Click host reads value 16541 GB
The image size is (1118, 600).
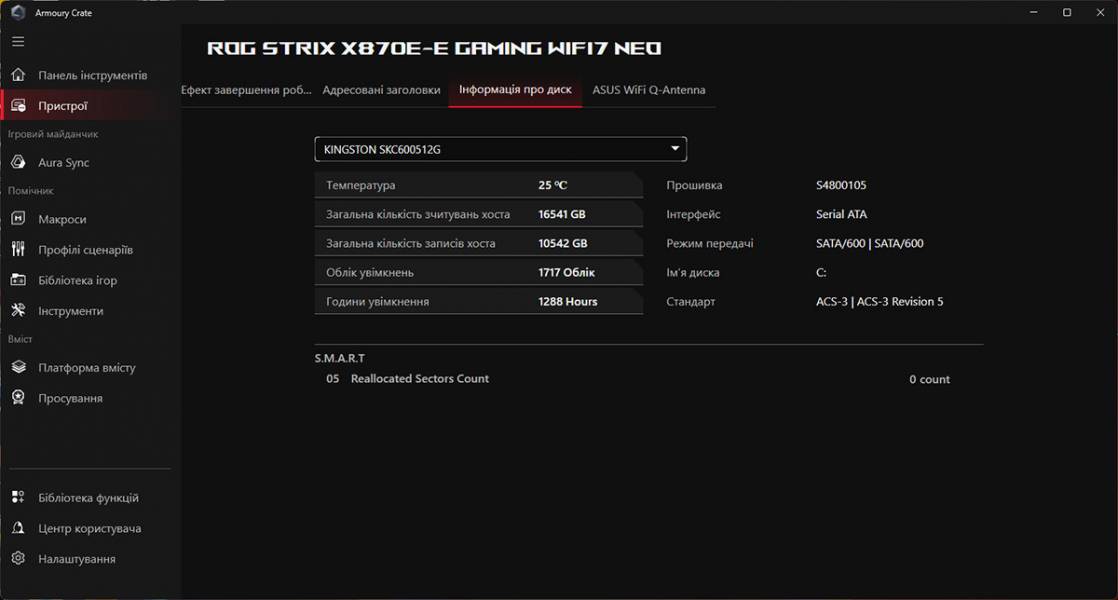click(x=562, y=214)
